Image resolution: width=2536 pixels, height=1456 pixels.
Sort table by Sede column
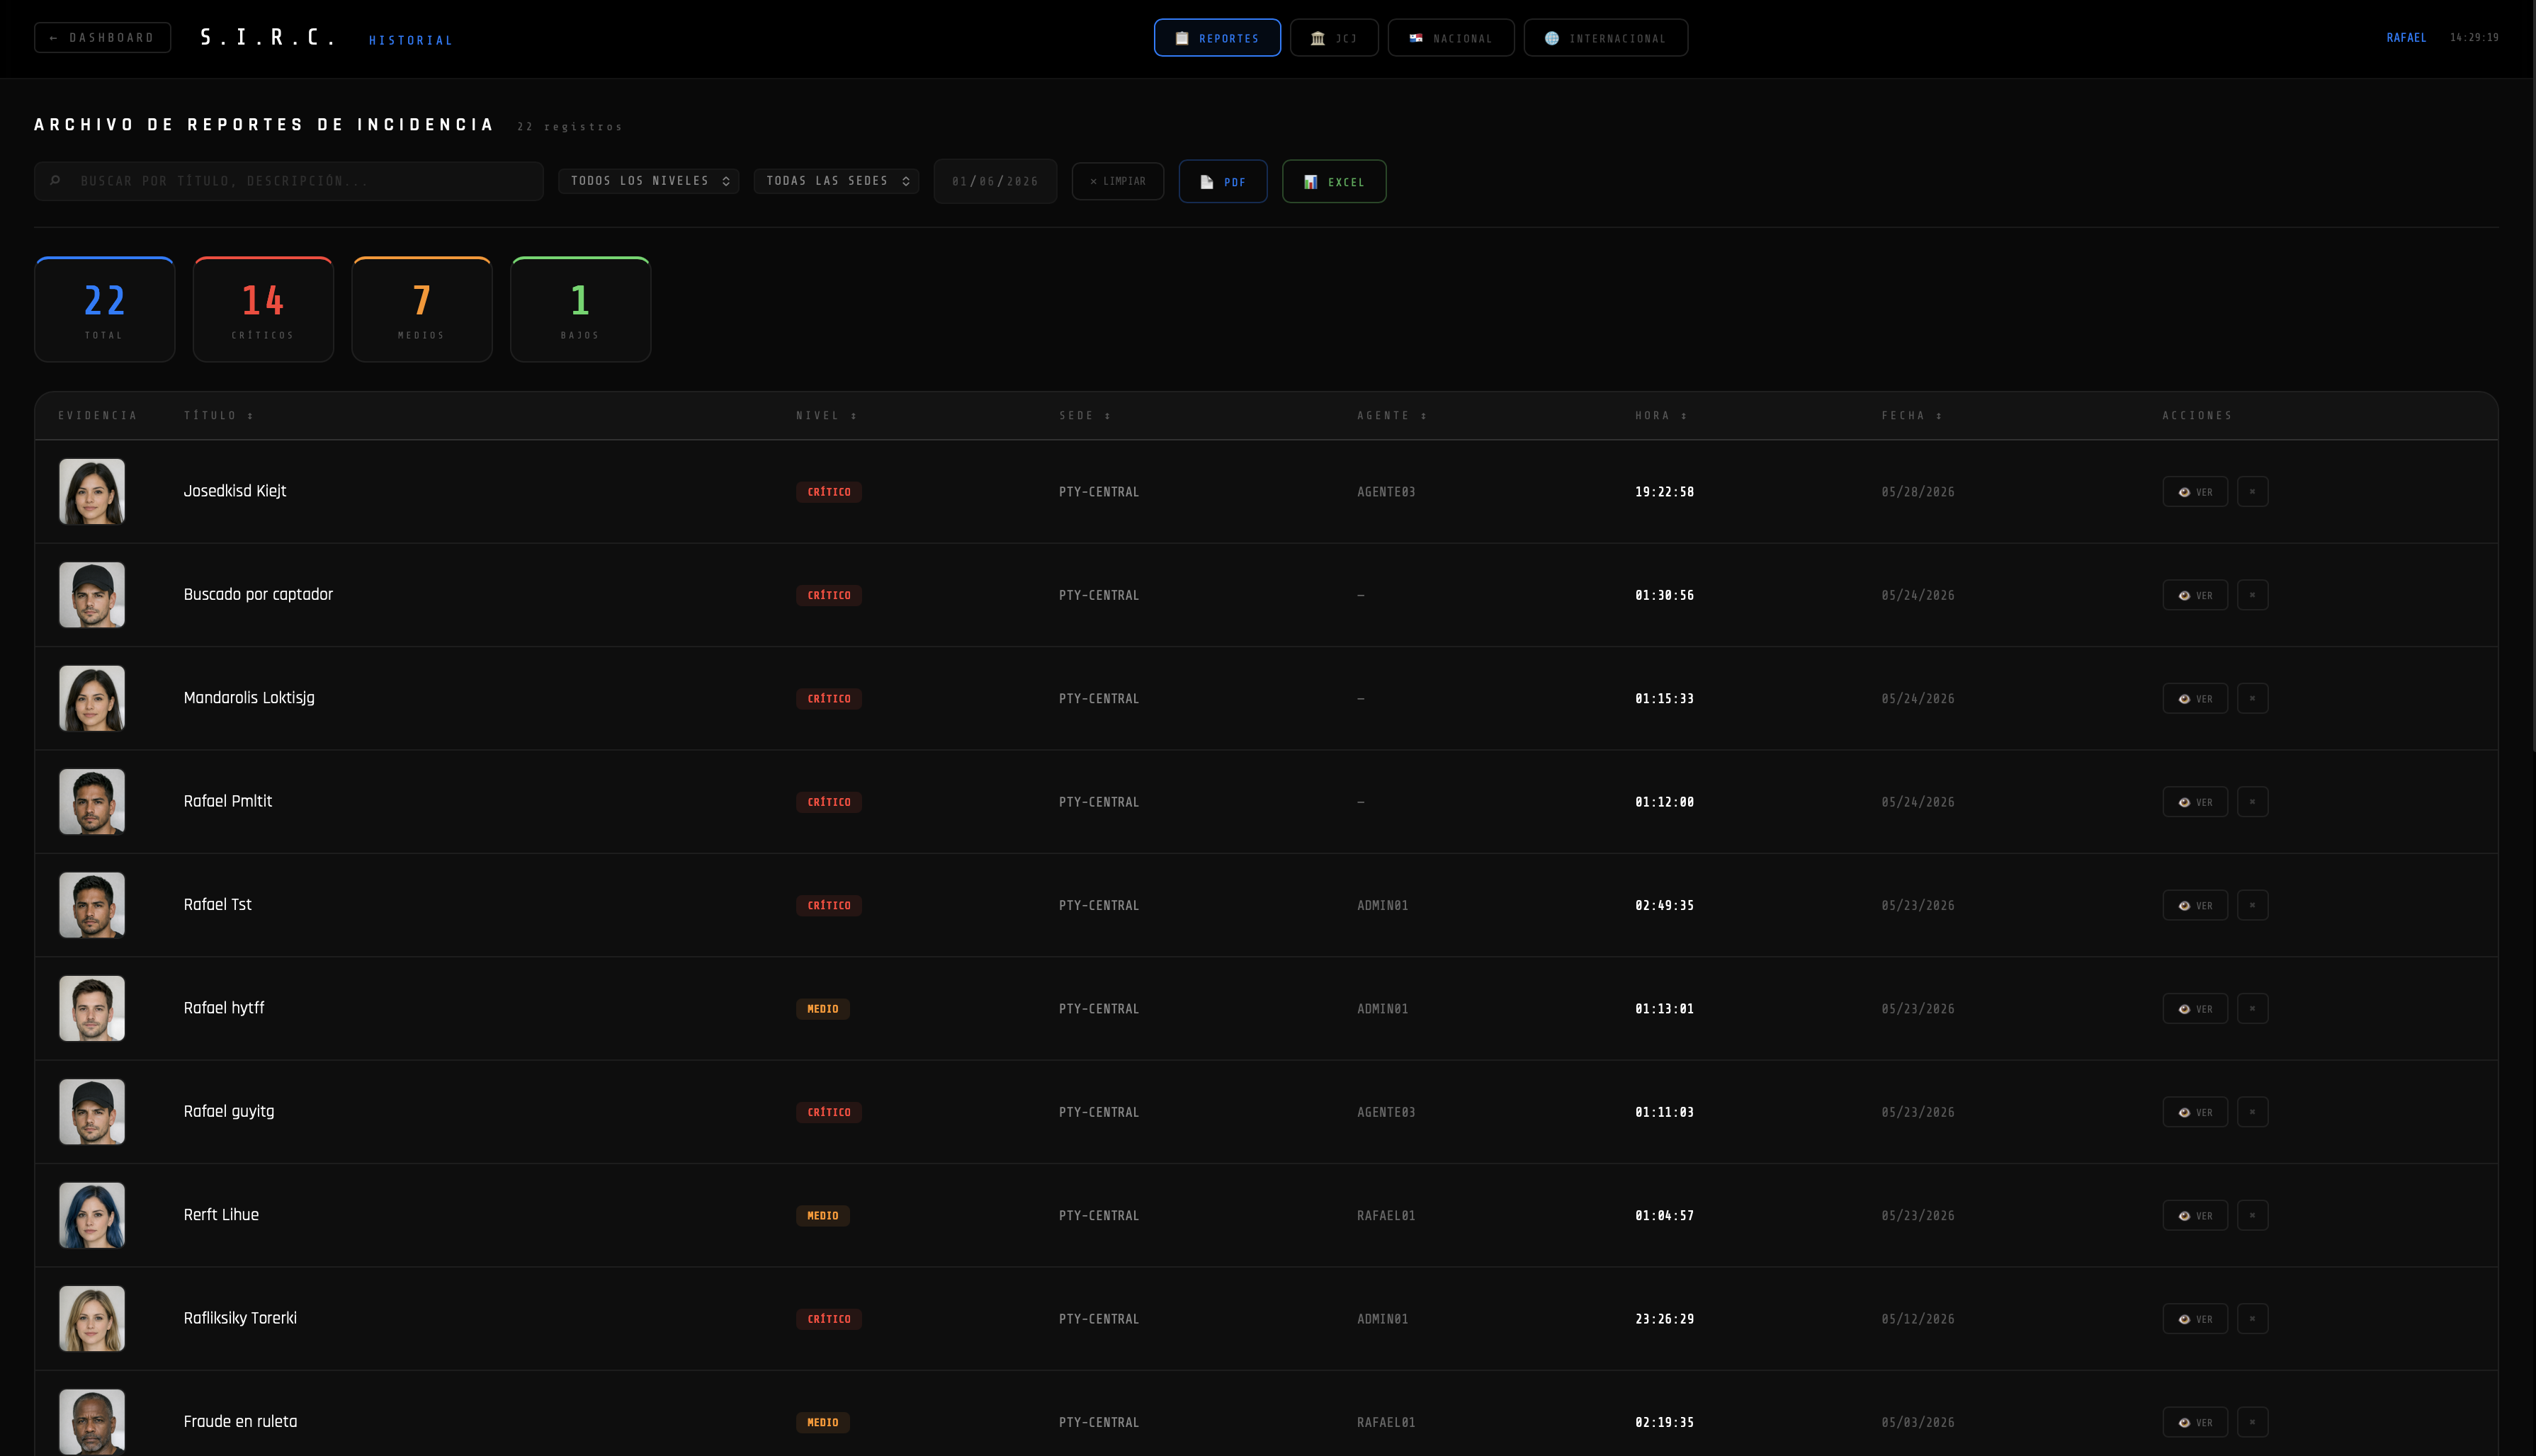click(1085, 415)
